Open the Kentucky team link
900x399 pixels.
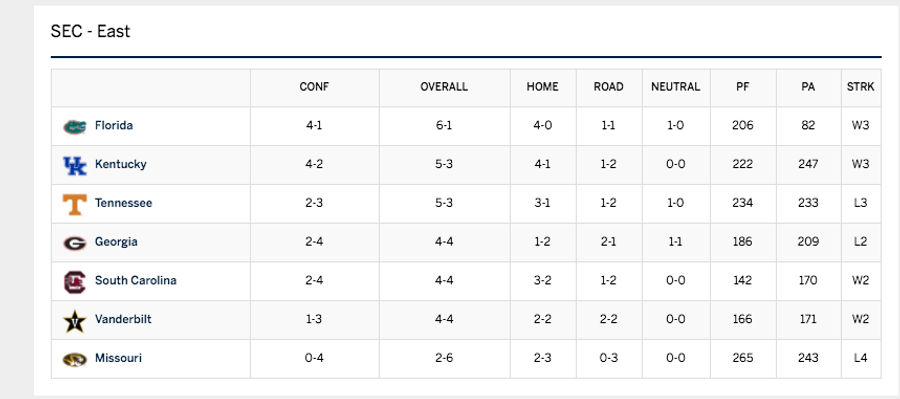pos(121,164)
